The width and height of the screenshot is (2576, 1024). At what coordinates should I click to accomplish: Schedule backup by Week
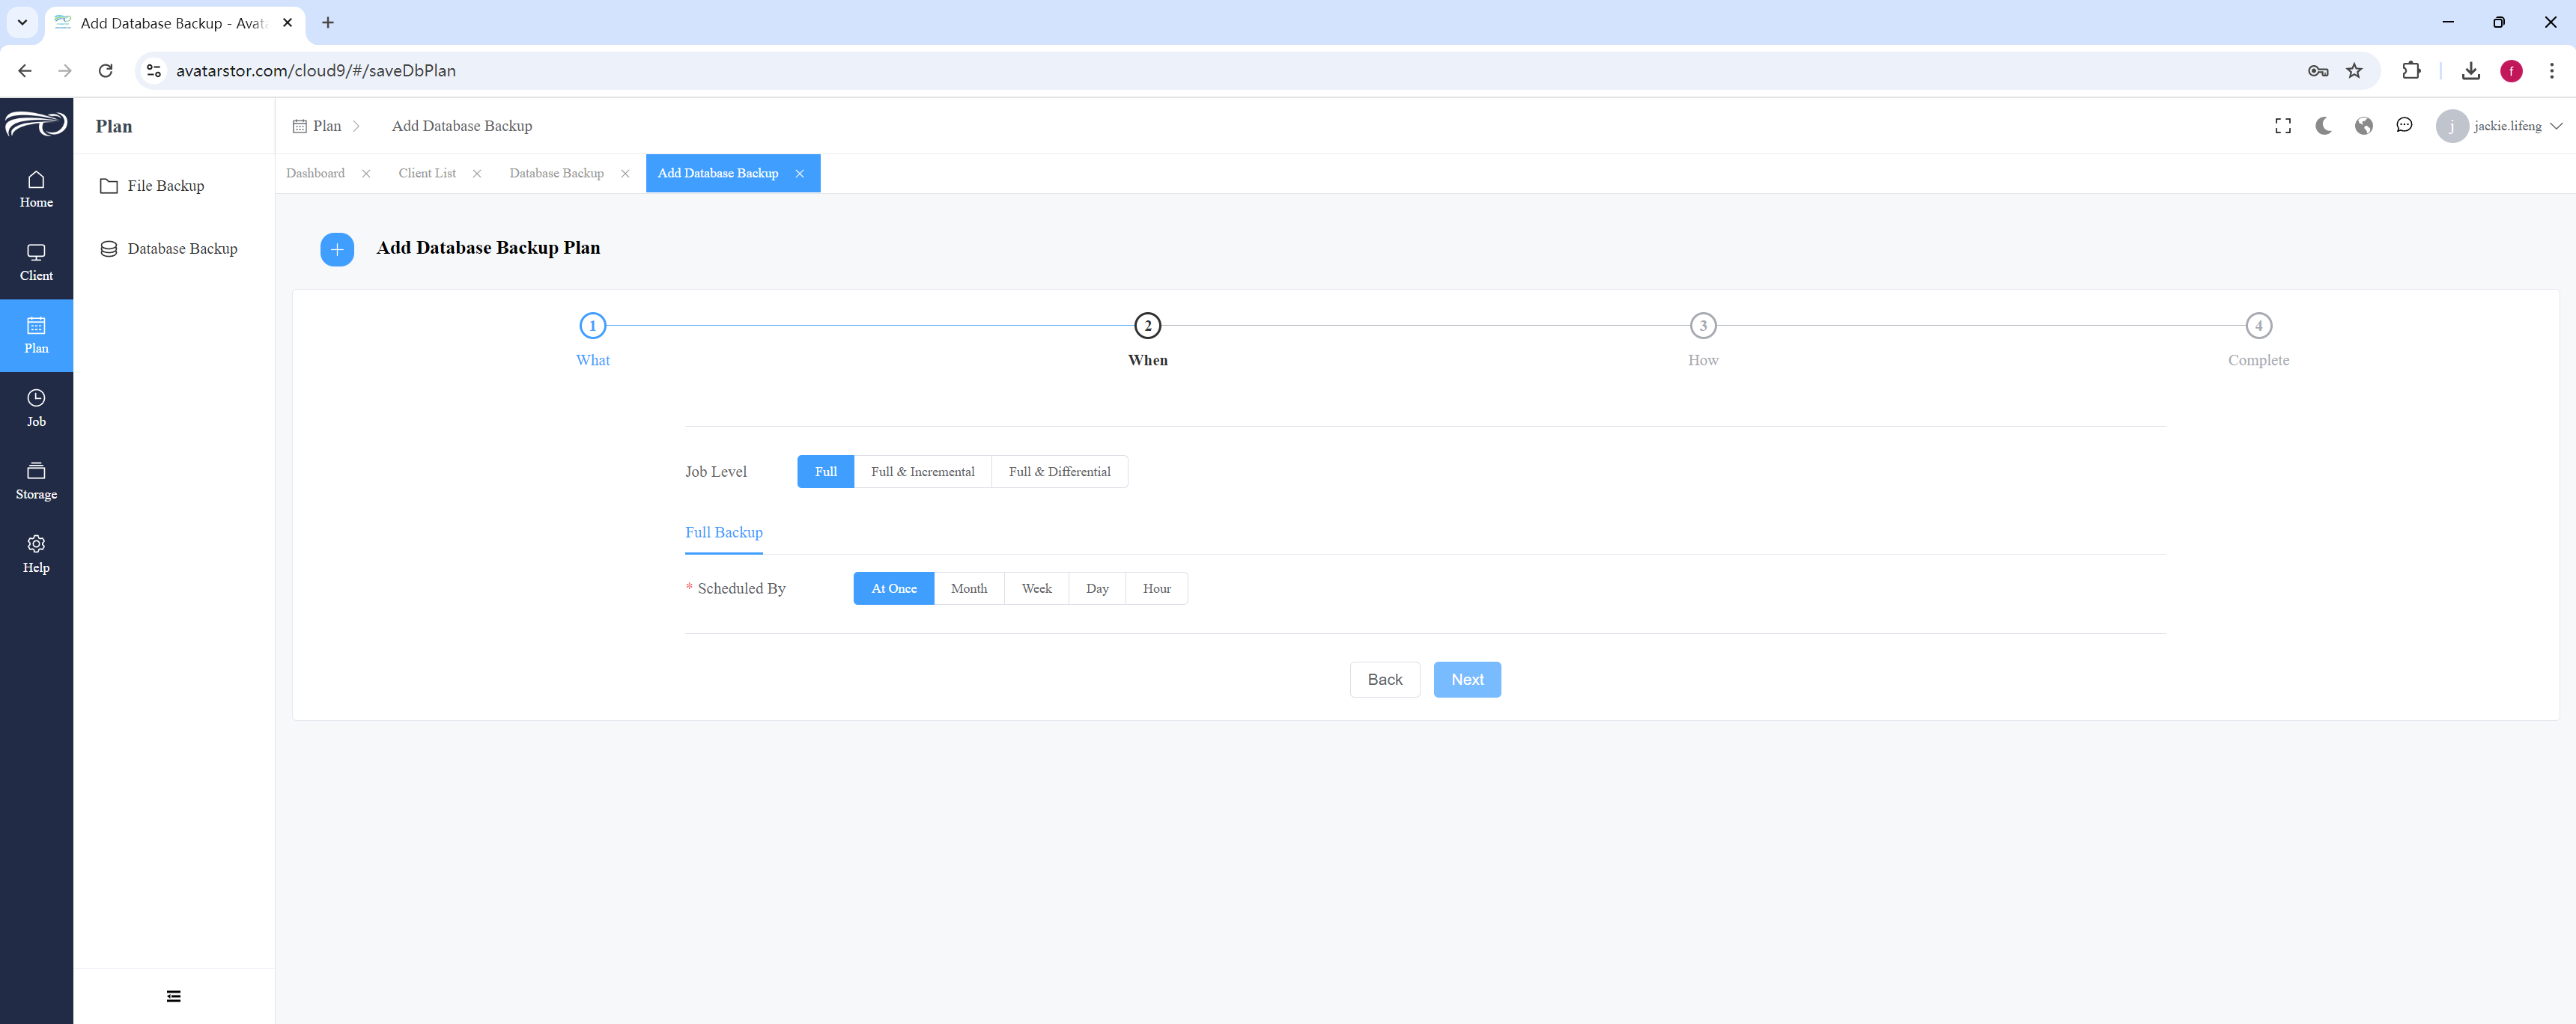[x=1036, y=589]
